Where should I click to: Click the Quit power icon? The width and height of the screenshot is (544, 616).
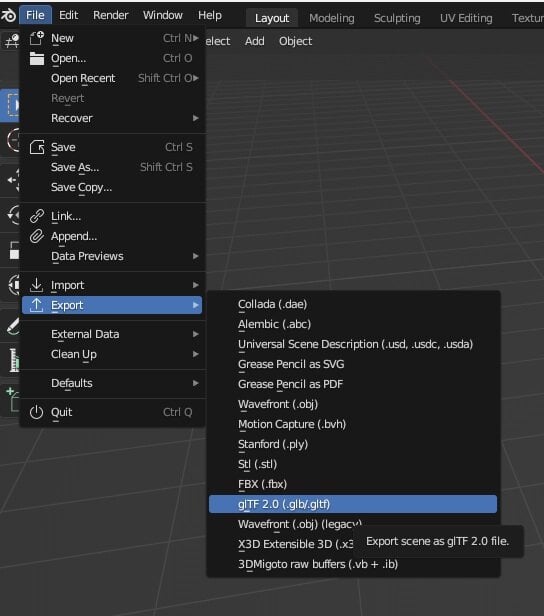coord(37,412)
